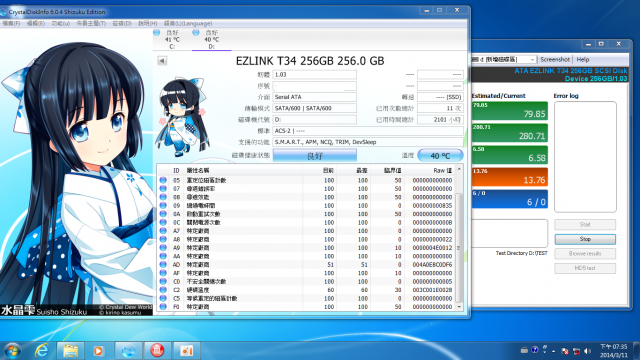This screenshot has width=640, height=360.
Task: Click the power-on hours field showing 2101
Action: pyautogui.click(x=440, y=120)
